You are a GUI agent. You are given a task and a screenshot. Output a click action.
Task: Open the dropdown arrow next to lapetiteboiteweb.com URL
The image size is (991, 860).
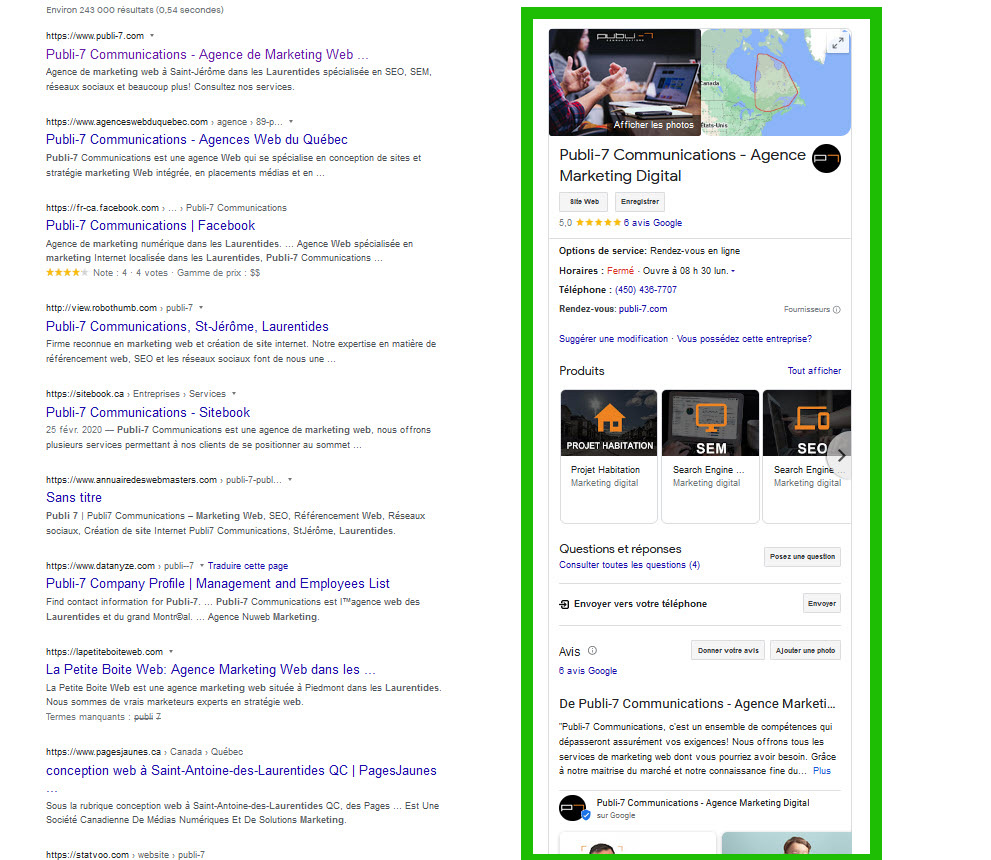tap(171, 651)
